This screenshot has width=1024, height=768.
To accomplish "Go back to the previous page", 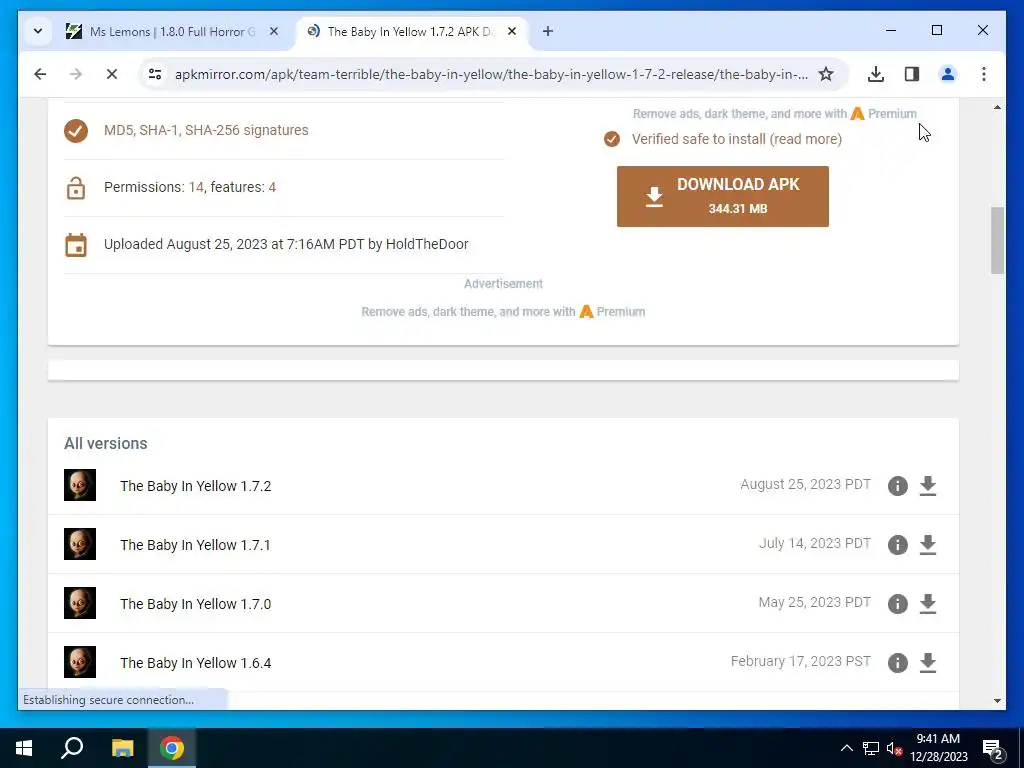I will point(40,74).
